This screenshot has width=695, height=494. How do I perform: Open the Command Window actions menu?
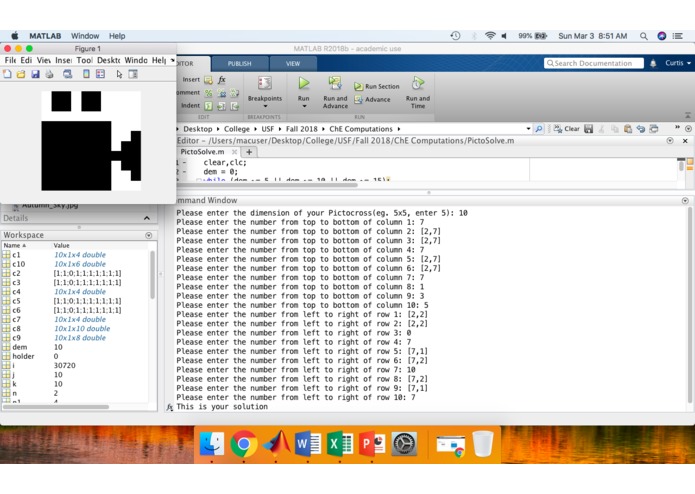(685, 201)
